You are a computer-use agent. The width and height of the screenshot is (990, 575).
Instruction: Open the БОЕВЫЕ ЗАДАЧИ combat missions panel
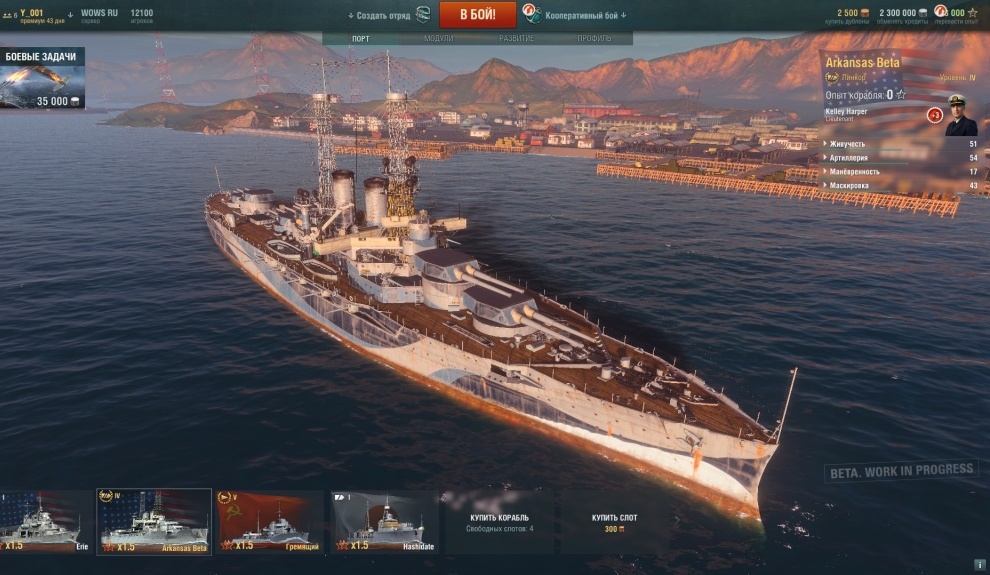[x=42, y=78]
